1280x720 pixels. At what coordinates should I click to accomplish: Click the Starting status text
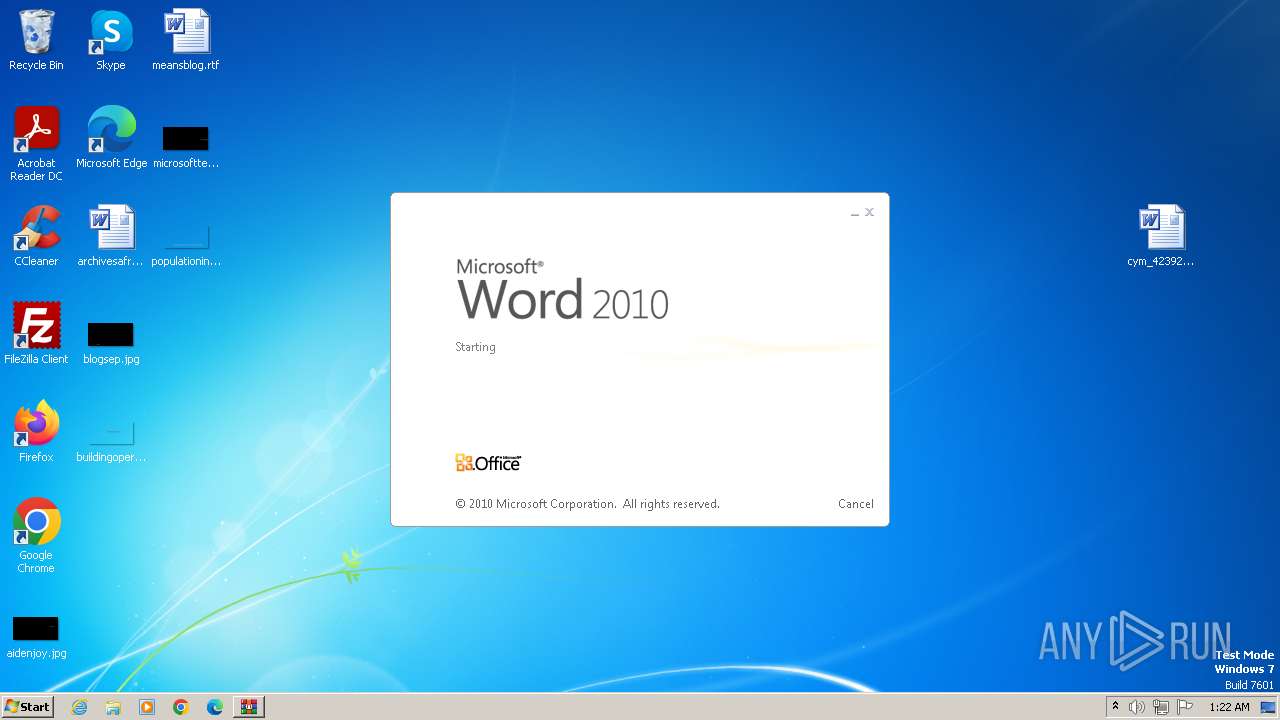click(x=476, y=347)
